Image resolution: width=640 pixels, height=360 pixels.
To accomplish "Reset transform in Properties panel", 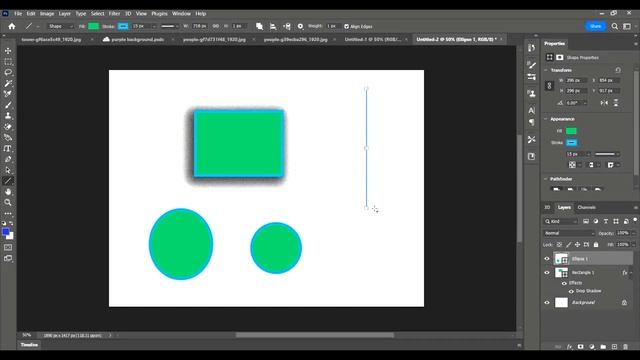I will coord(618,70).
